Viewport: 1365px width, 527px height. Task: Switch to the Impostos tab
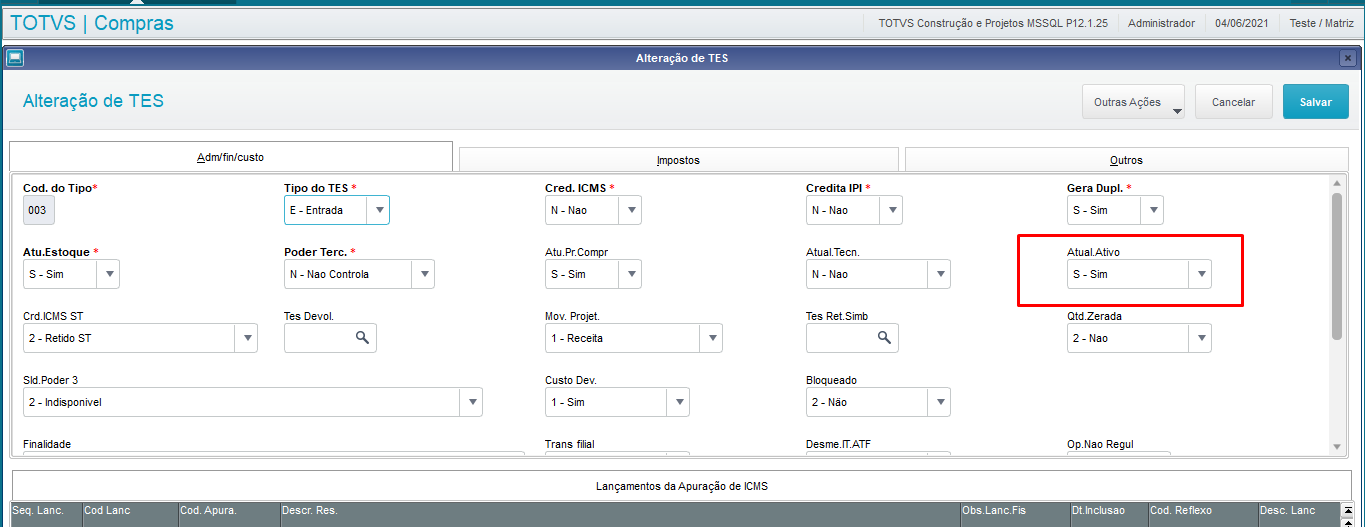click(x=678, y=160)
